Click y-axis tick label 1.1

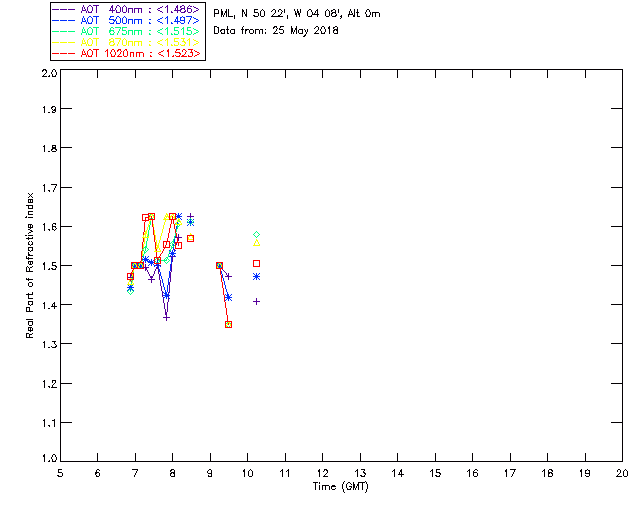click(49, 423)
